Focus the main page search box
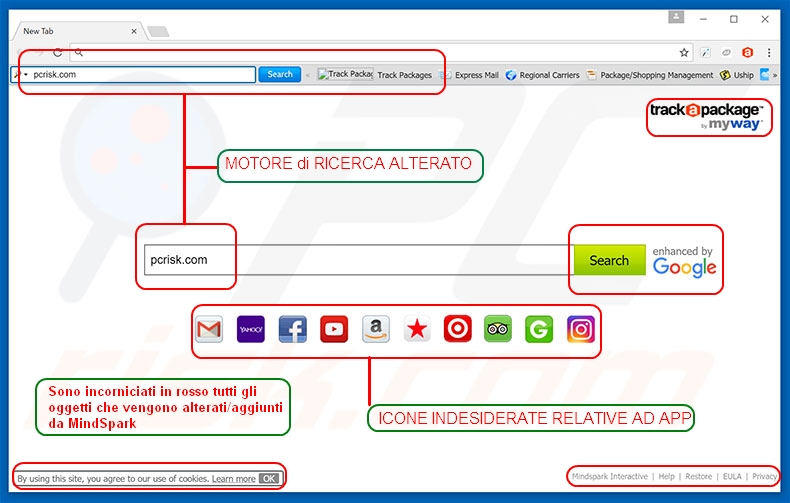This screenshot has width=790, height=503. click(359, 260)
